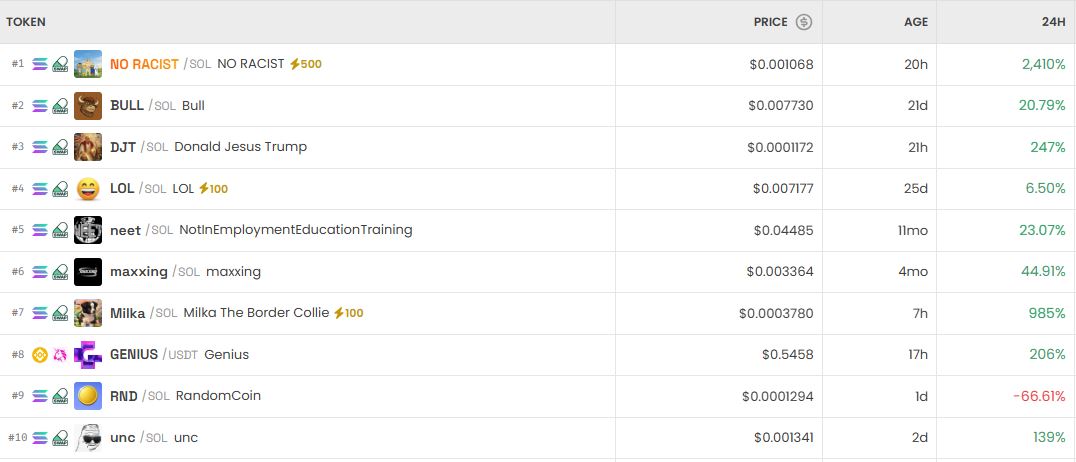Click the GENIUS purple G logo

point(88,354)
